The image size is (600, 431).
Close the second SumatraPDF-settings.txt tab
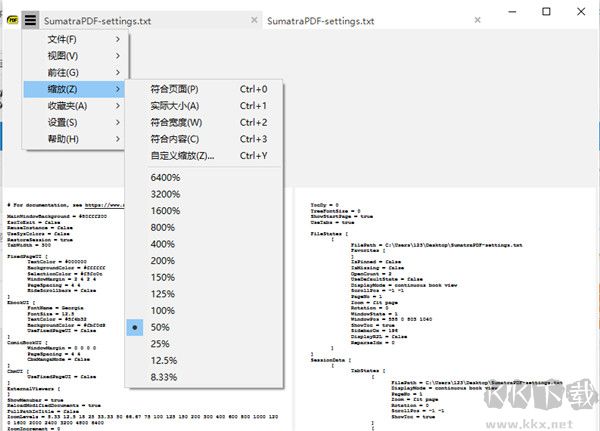tap(478, 20)
